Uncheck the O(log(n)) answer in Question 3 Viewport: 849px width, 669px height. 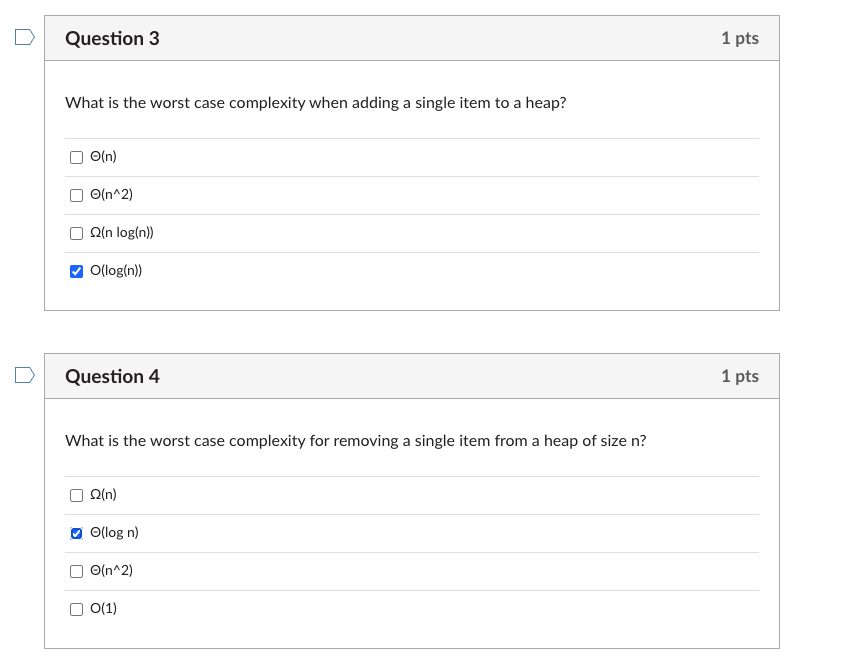tap(76, 271)
